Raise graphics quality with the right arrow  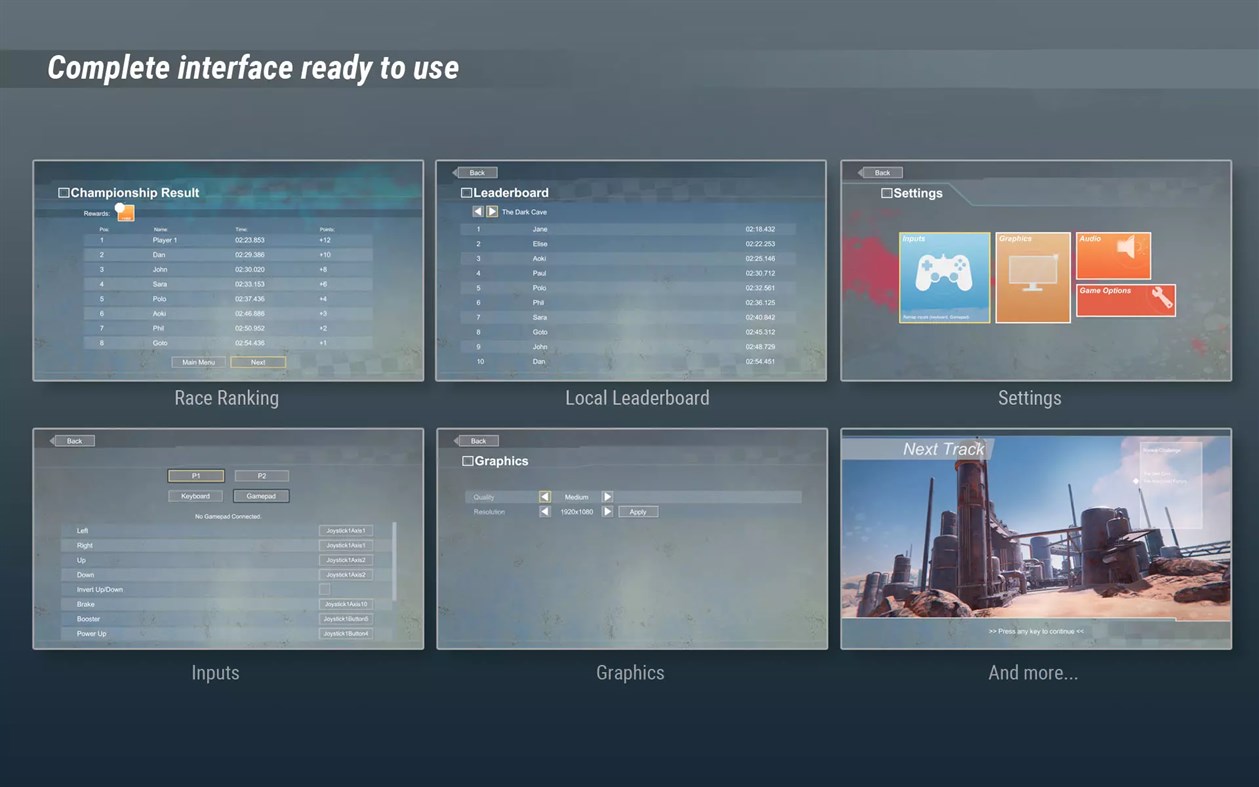(x=607, y=497)
